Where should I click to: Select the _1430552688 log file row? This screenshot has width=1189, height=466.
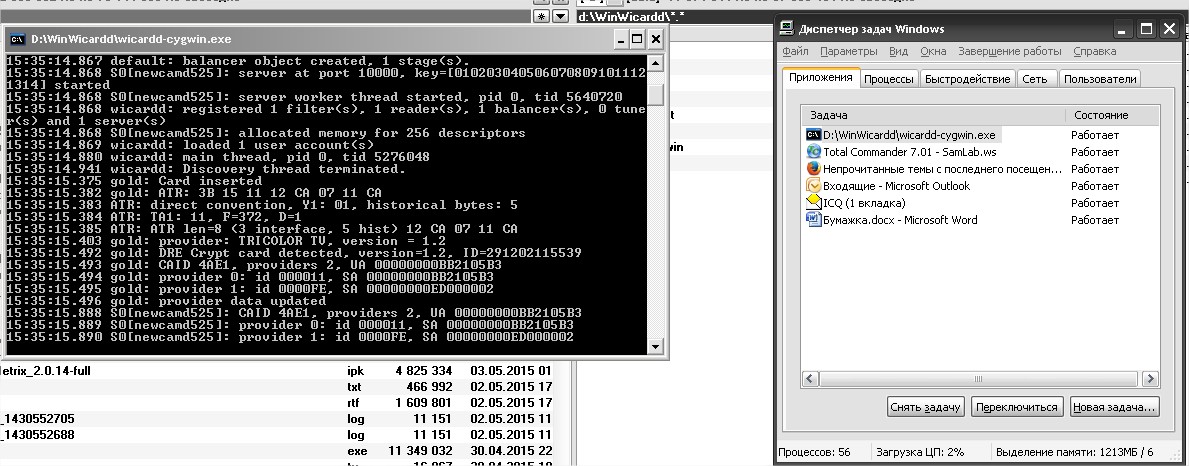pyautogui.click(x=276, y=435)
